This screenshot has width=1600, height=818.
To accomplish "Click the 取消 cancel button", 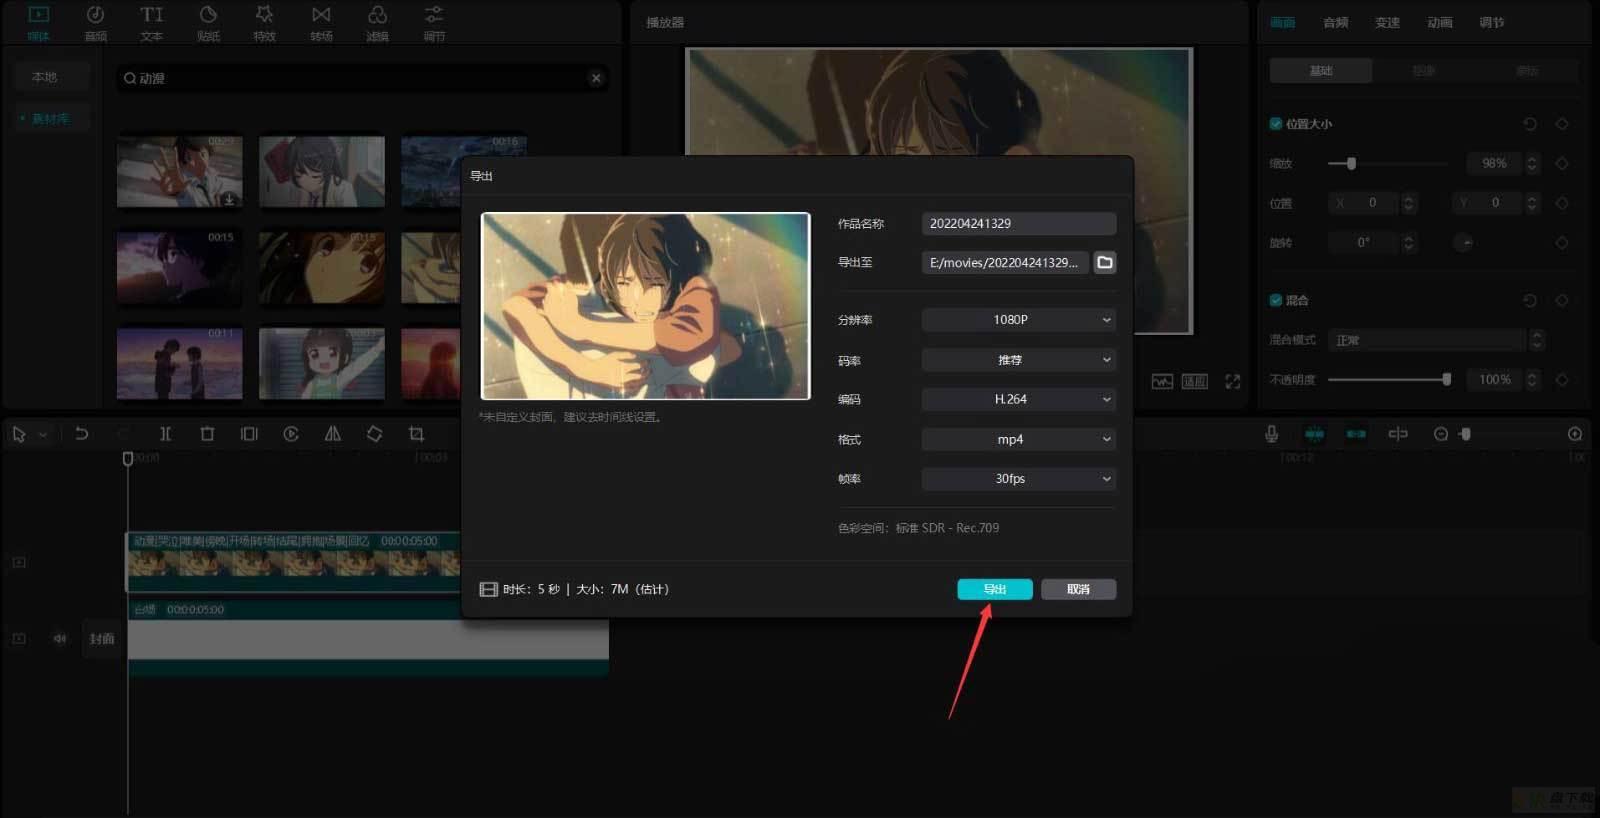I will 1078,589.
